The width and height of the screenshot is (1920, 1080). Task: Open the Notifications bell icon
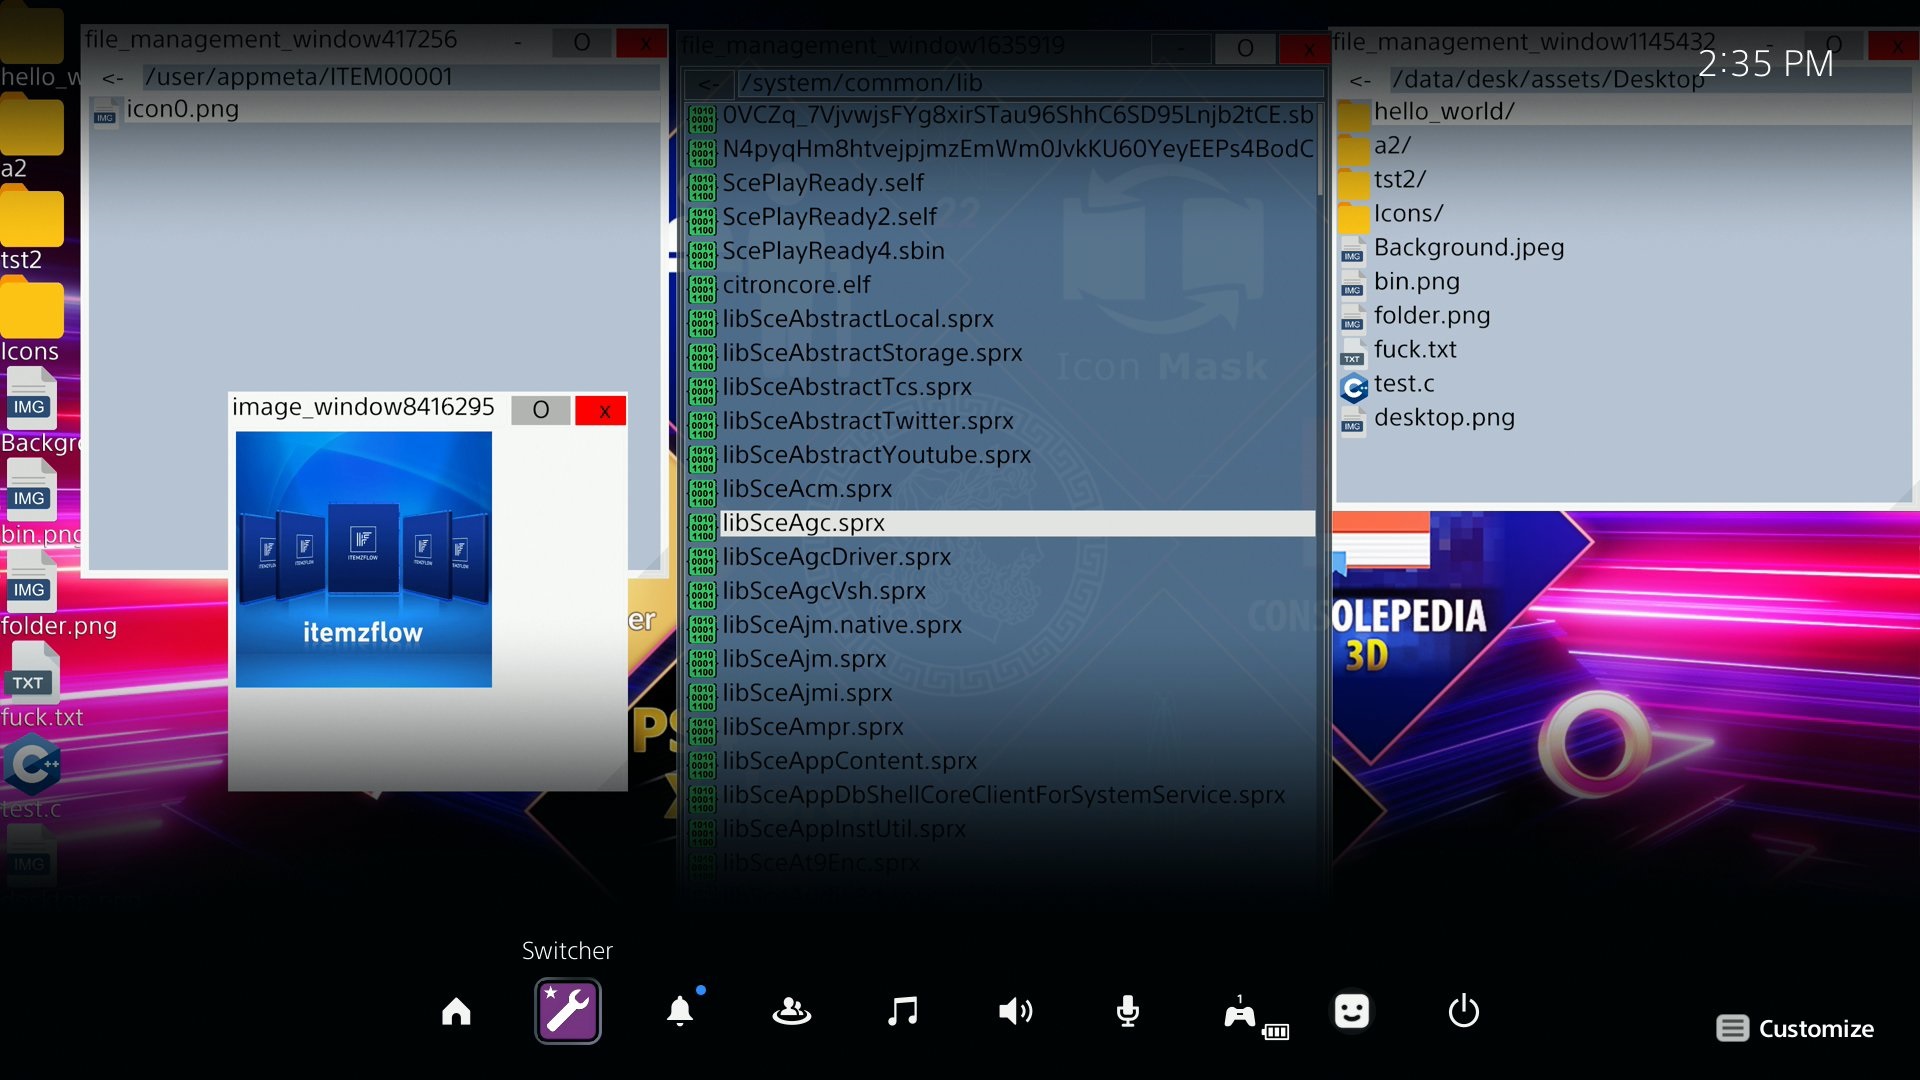coord(680,1012)
